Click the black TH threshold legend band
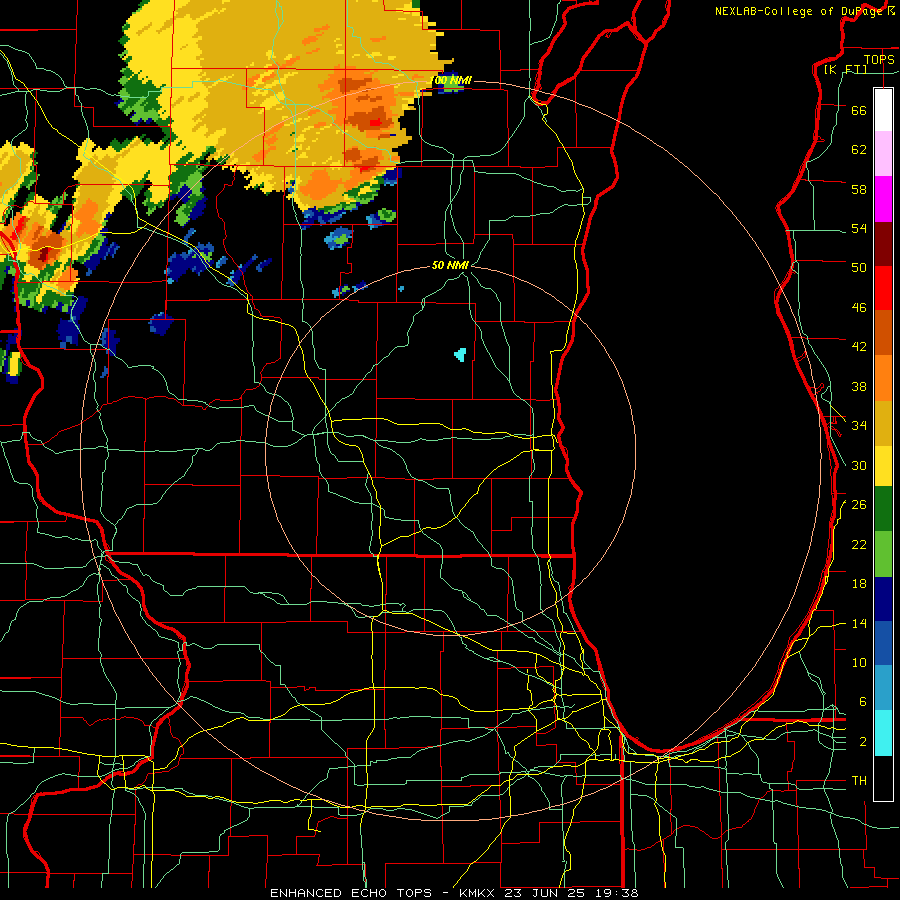This screenshot has height=900, width=900. (x=883, y=778)
